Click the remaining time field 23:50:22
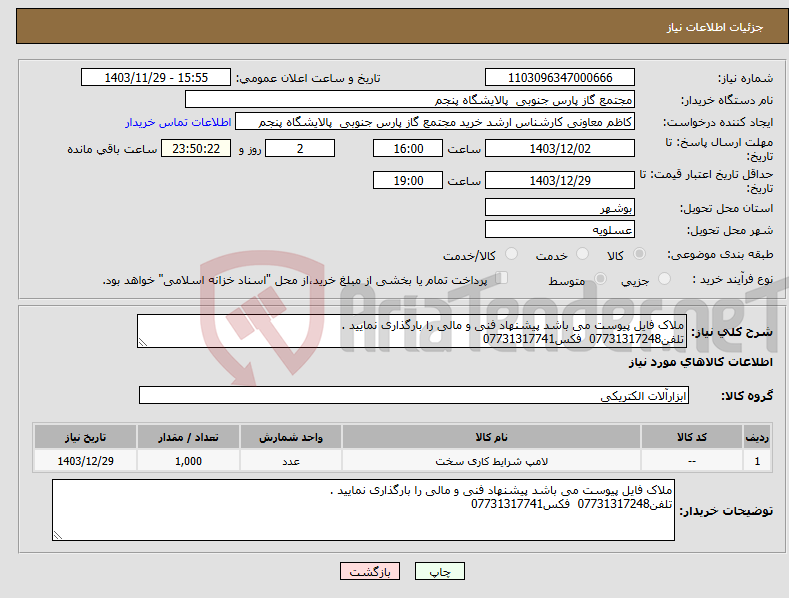789x598 pixels. 196,148
